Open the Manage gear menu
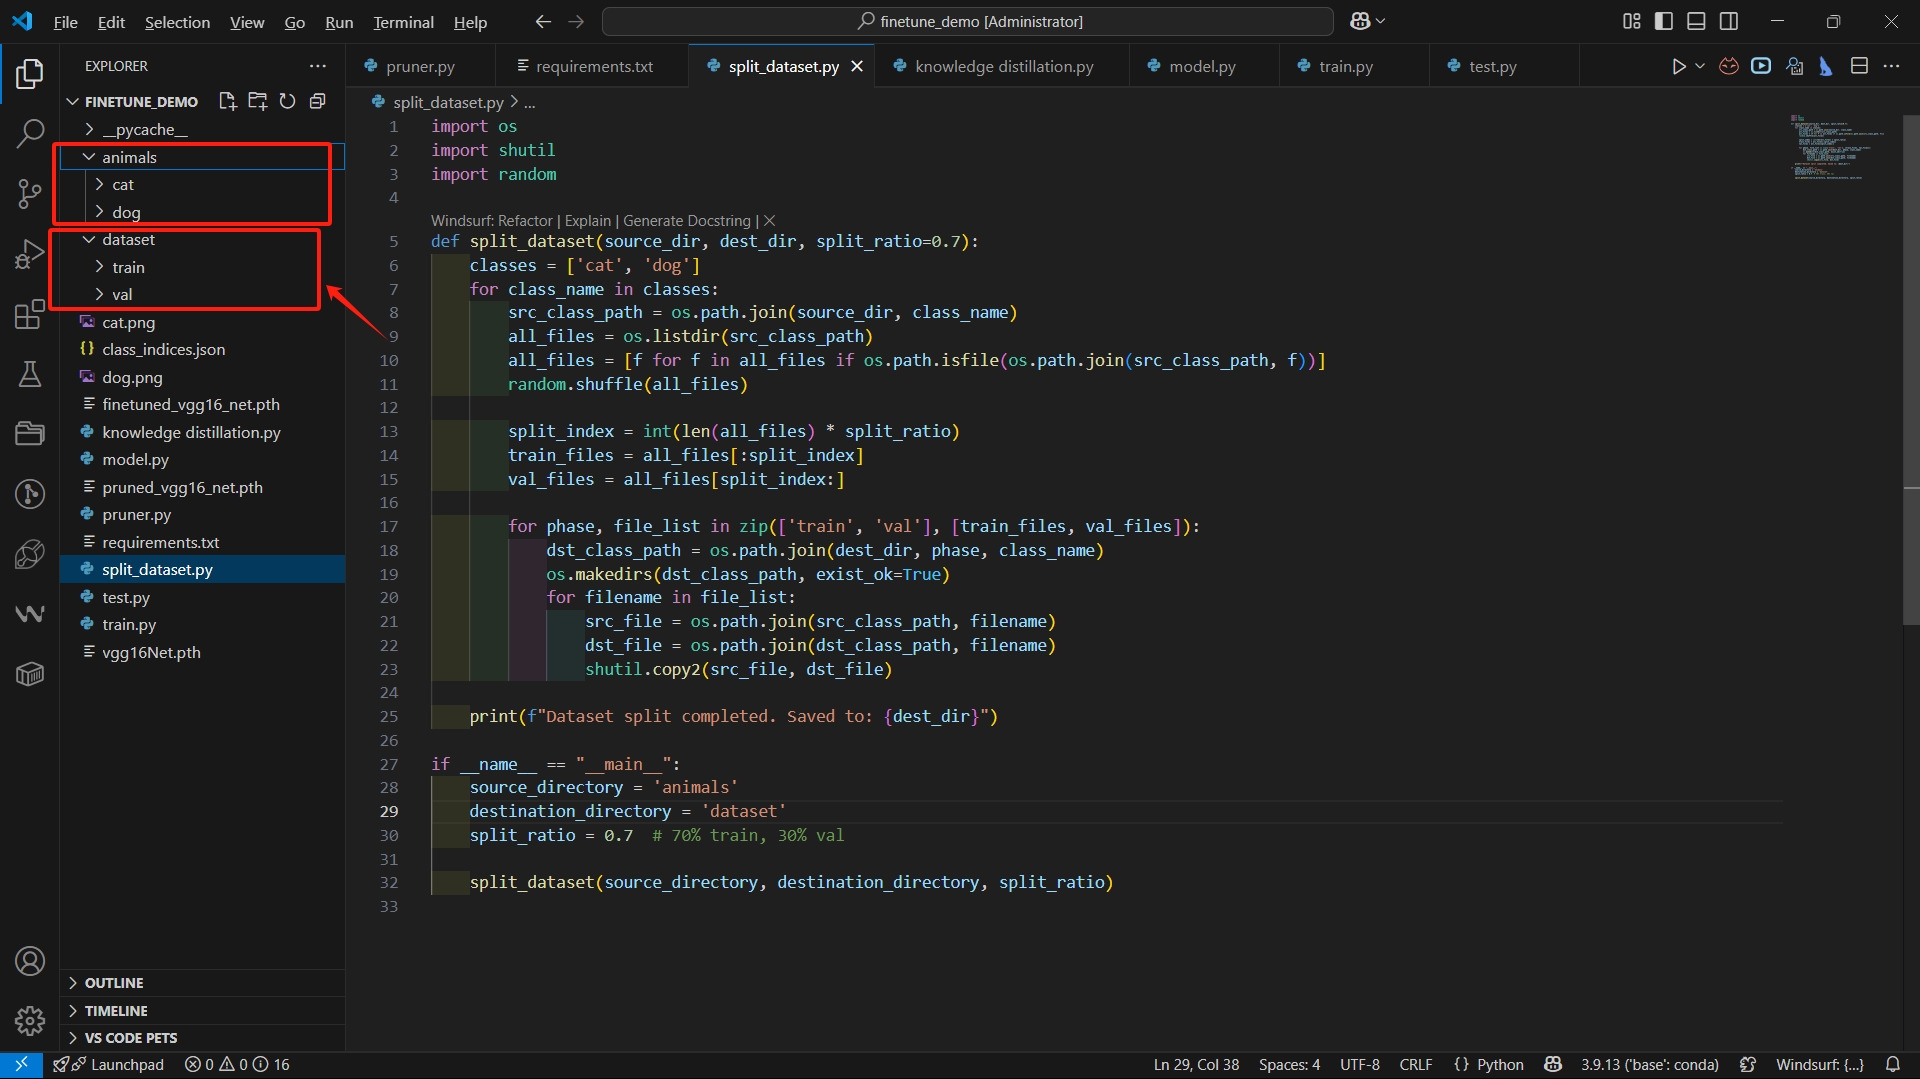Screen dimensions: 1920x1079 coord(30,1020)
